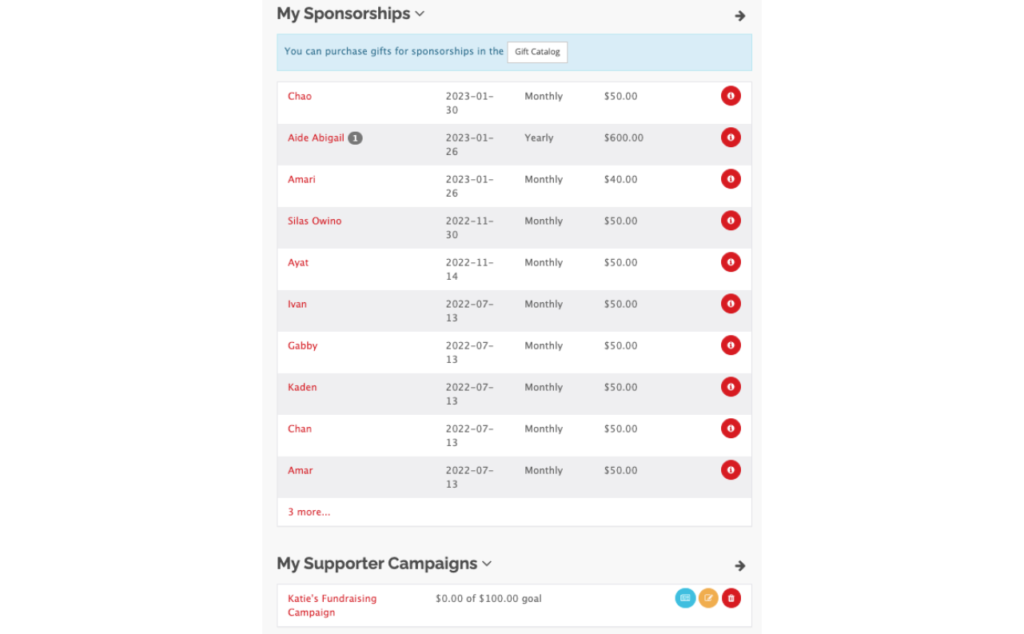Edit Katie's Fundraising Campaign using the orange pencil icon
Screen dimensions: 1024x634
(x=708, y=597)
